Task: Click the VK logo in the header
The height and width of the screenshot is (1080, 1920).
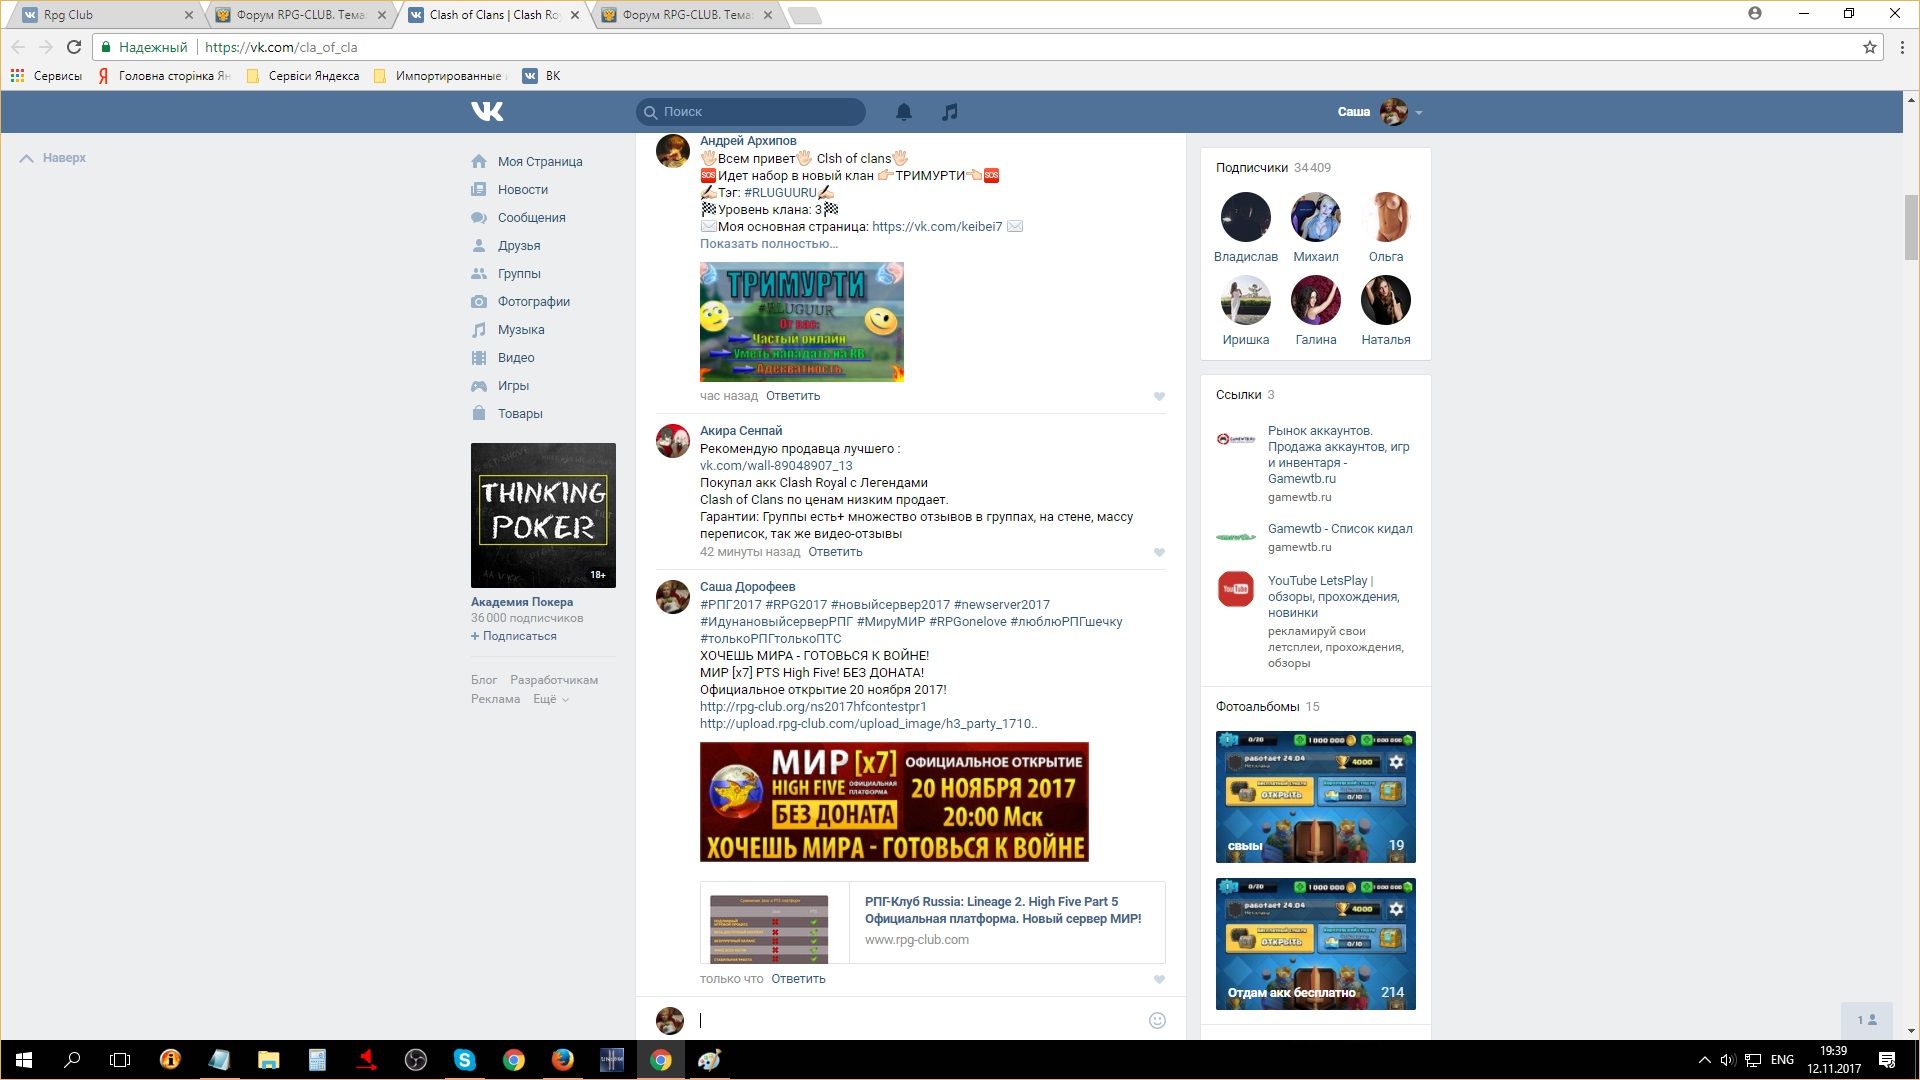Action: [487, 112]
